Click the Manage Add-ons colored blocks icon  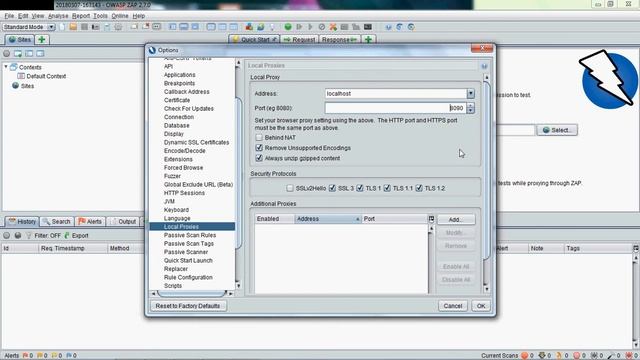pyautogui.click(x=249, y=27)
